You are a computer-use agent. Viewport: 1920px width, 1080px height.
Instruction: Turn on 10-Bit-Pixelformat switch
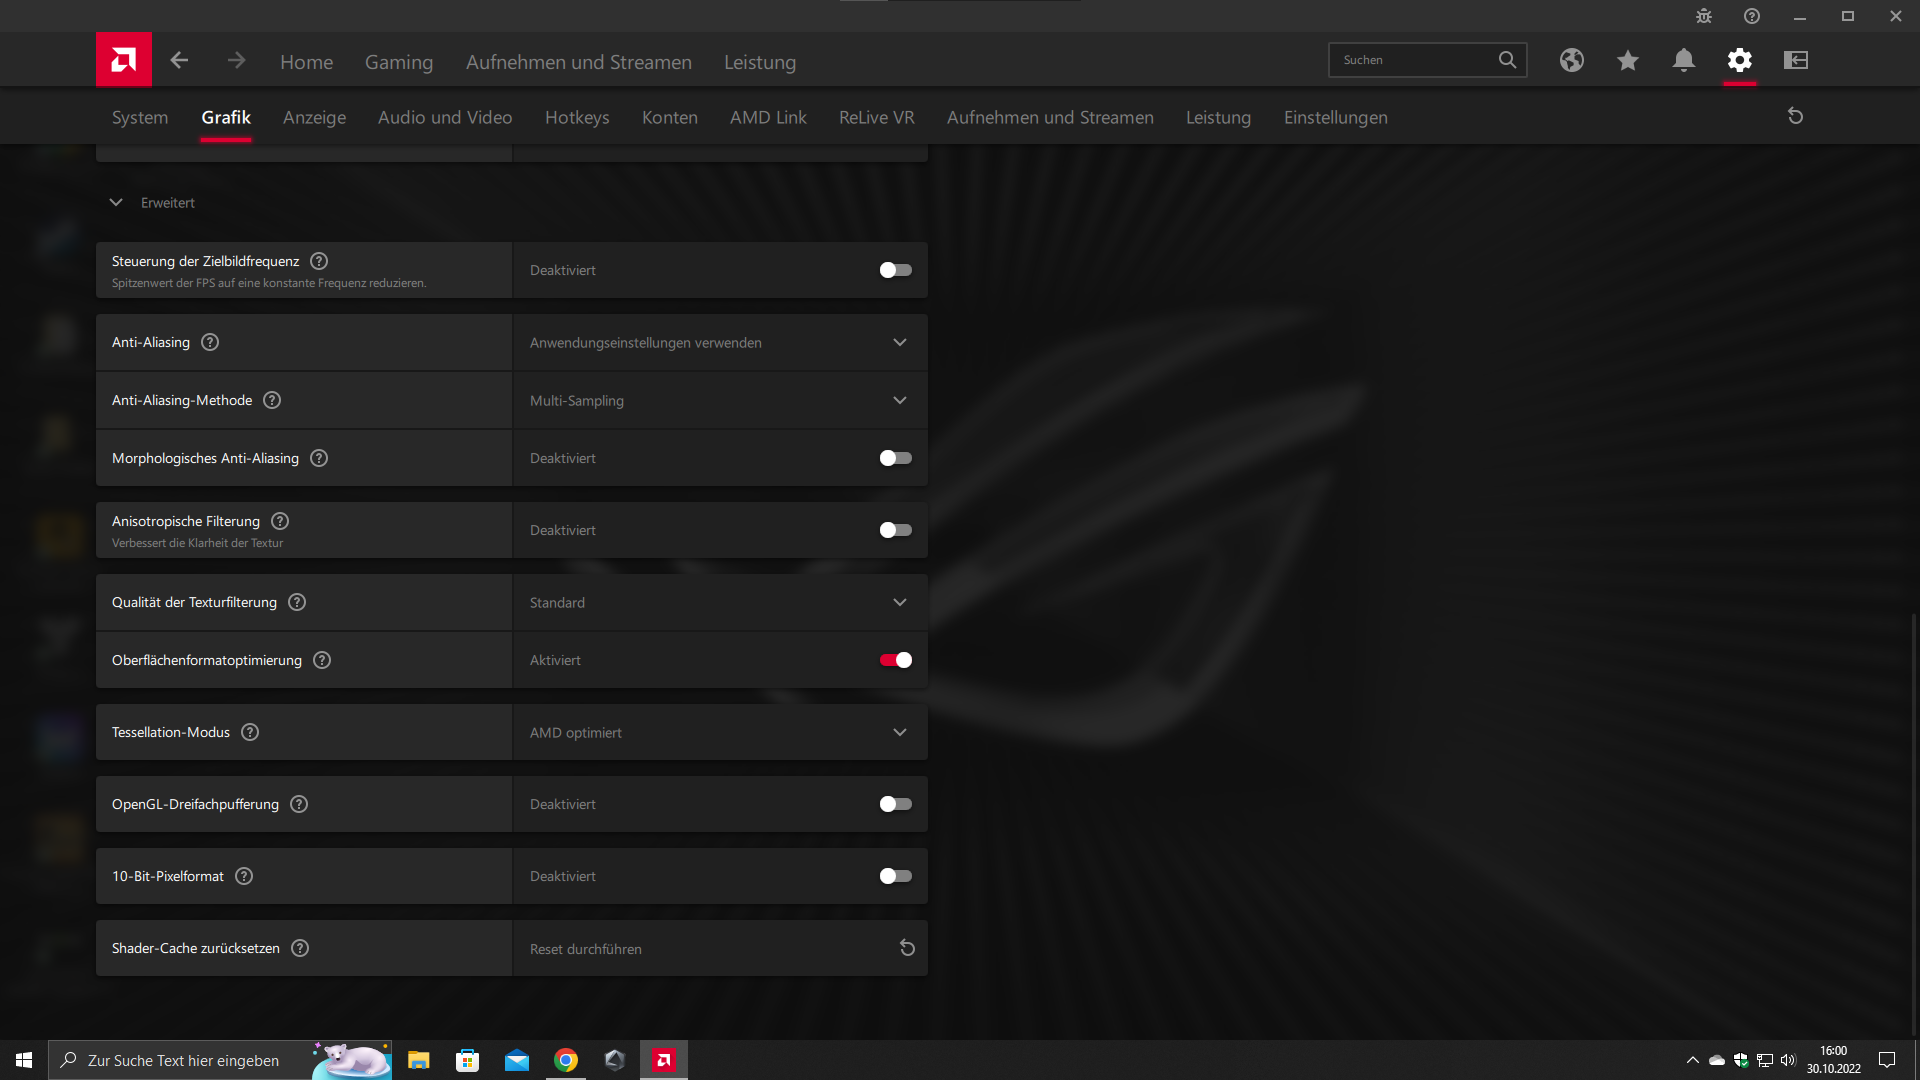[x=895, y=876]
